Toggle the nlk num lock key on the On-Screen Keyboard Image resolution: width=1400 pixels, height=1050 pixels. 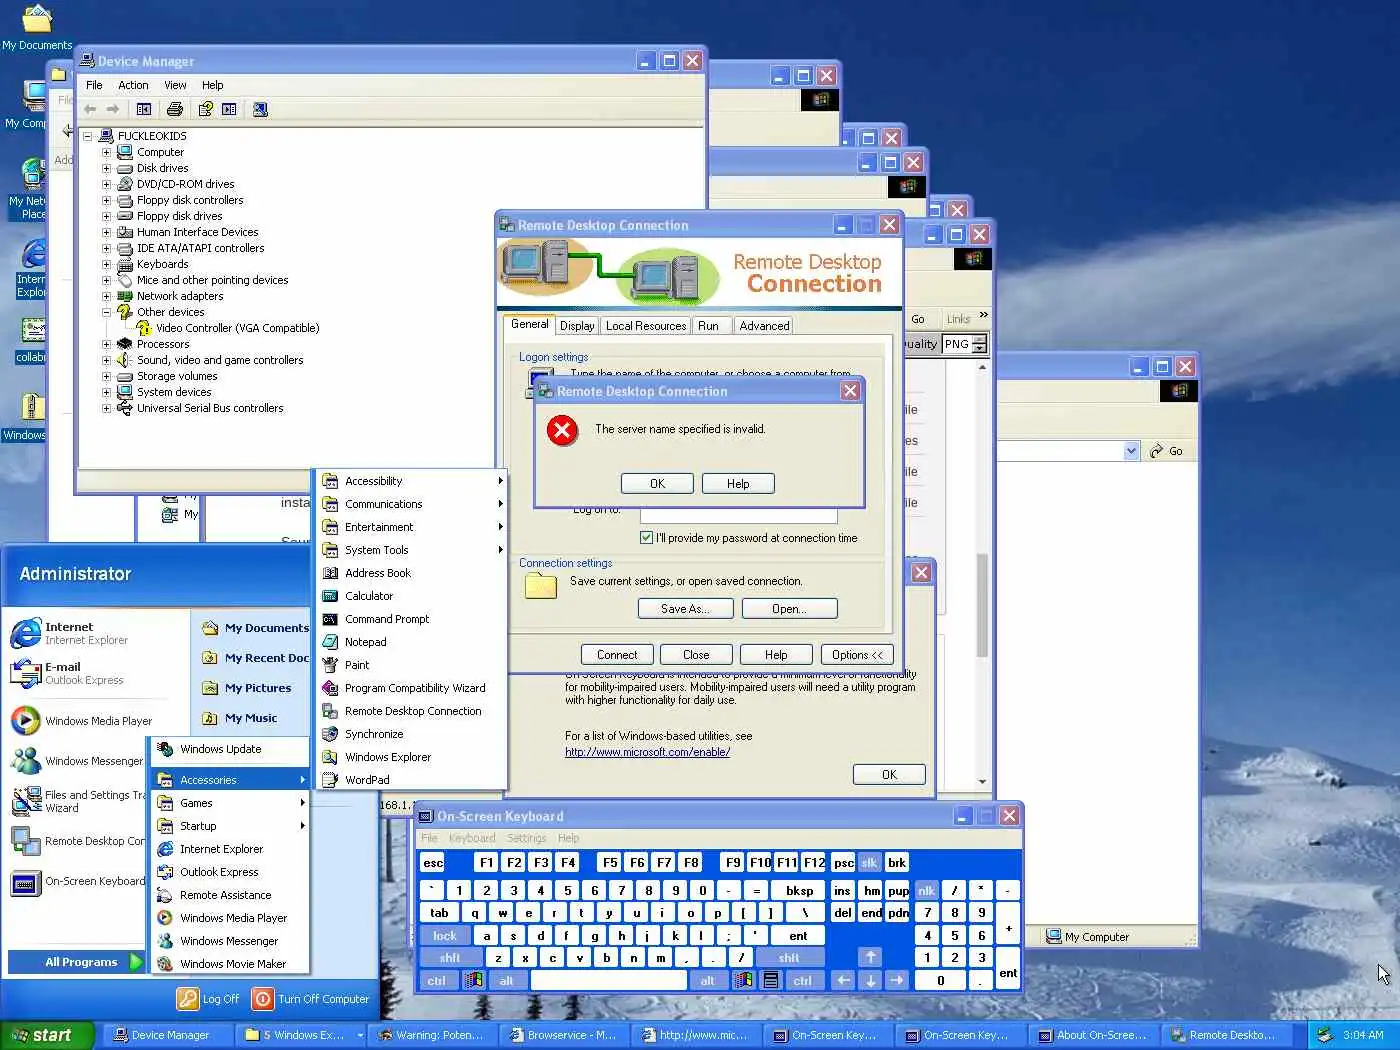click(927, 891)
